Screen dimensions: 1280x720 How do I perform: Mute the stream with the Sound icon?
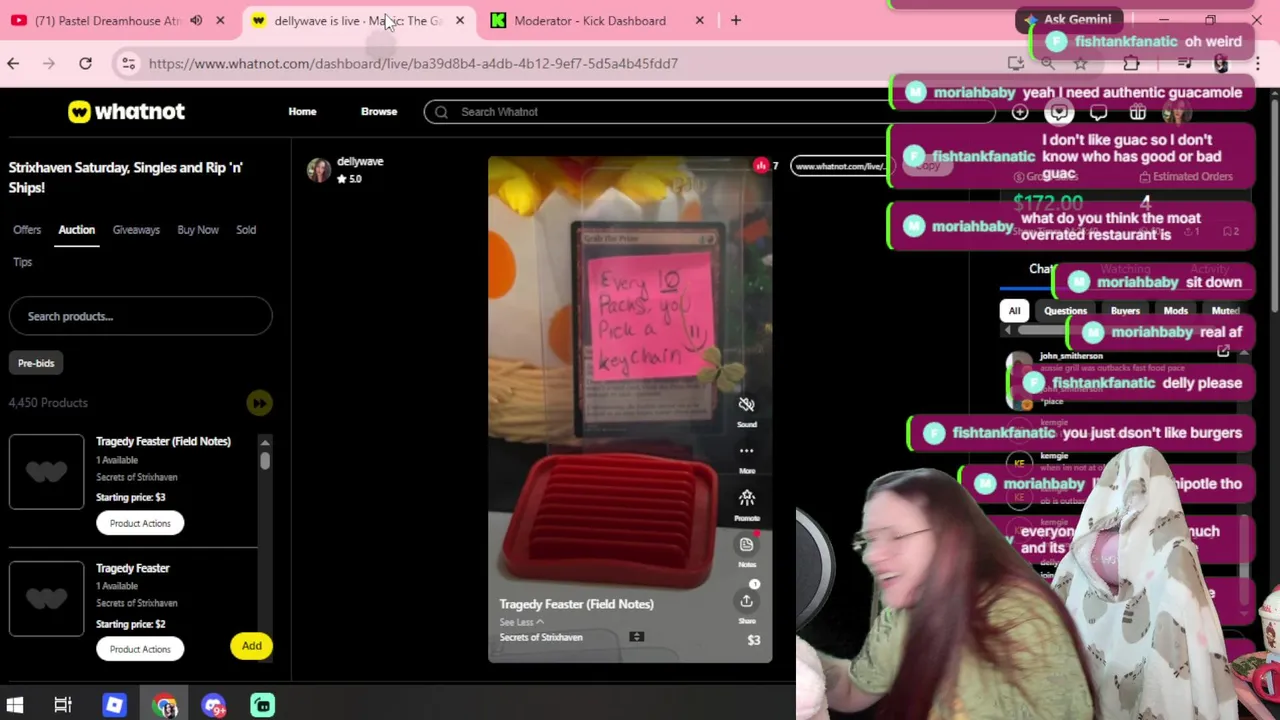(x=746, y=405)
